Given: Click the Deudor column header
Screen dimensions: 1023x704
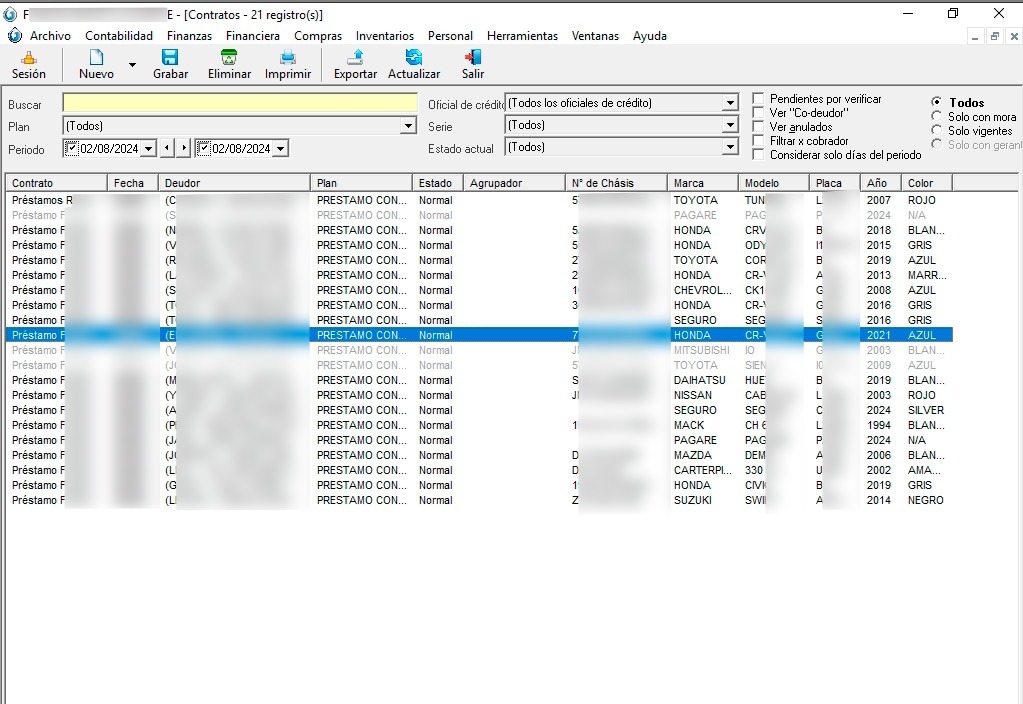Looking at the screenshot, I should (233, 183).
